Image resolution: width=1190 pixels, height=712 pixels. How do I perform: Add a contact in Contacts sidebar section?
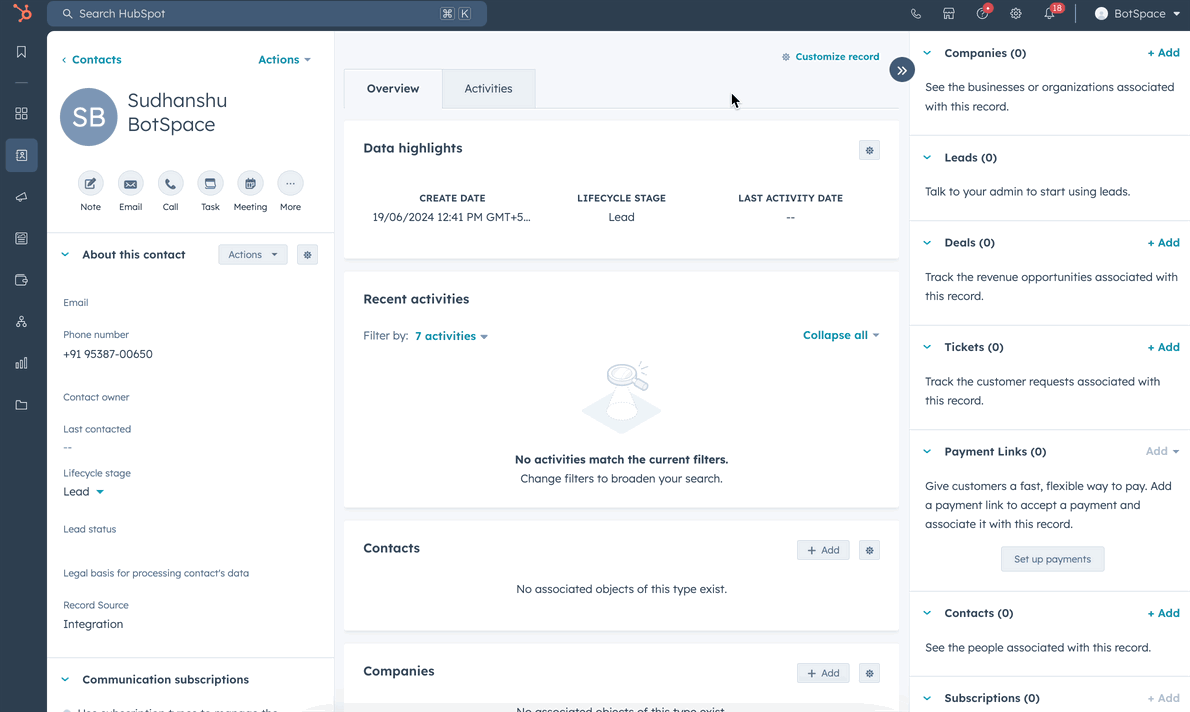(1163, 613)
